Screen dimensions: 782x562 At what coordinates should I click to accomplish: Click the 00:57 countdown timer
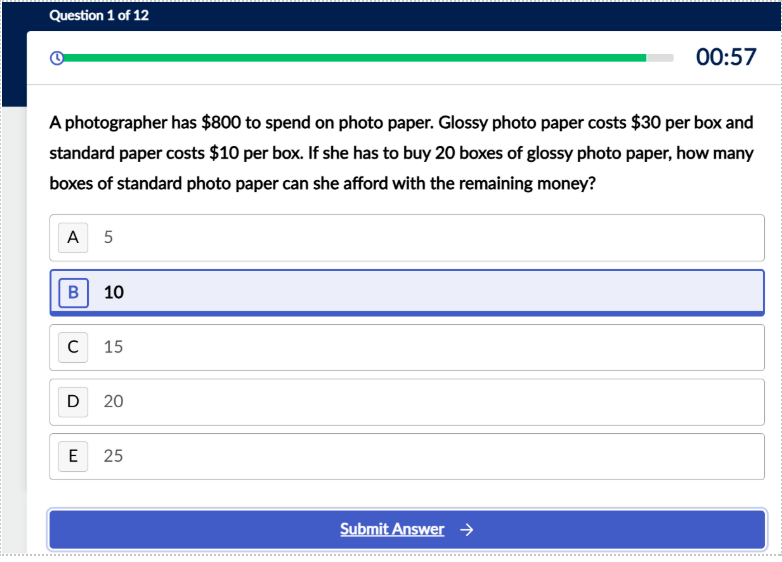point(726,57)
